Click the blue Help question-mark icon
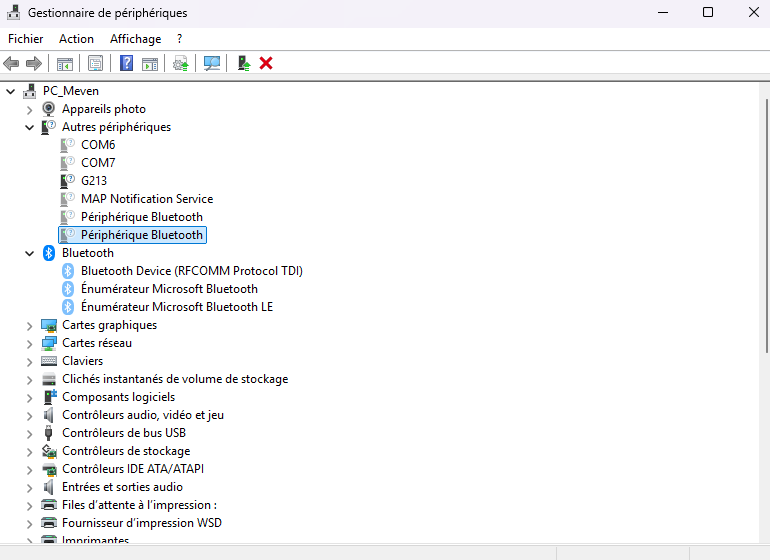Image resolution: width=770 pixels, height=560 pixels. (126, 63)
